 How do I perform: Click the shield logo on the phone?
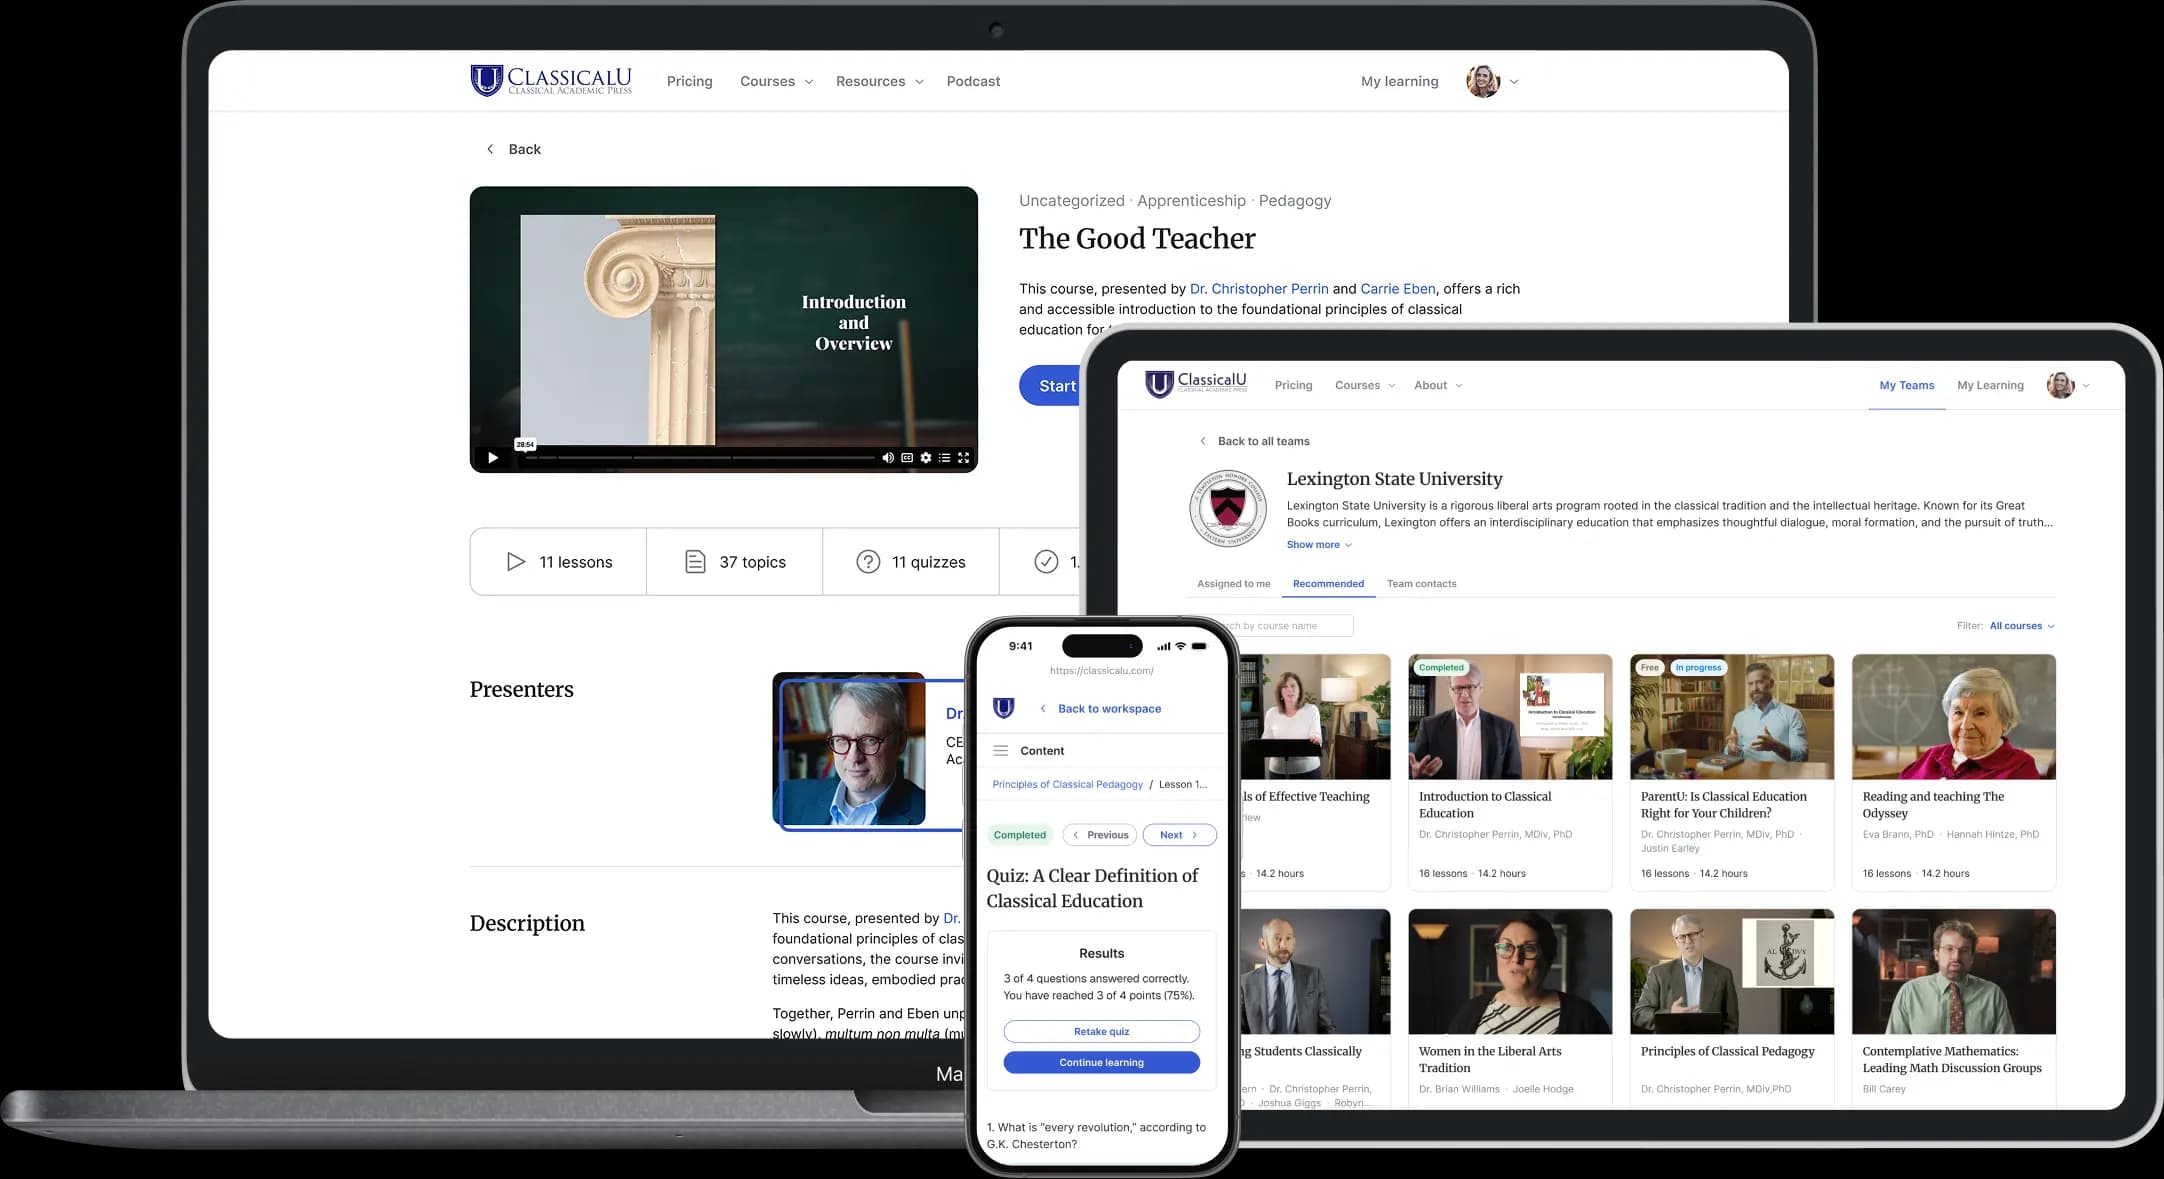[x=1004, y=708]
